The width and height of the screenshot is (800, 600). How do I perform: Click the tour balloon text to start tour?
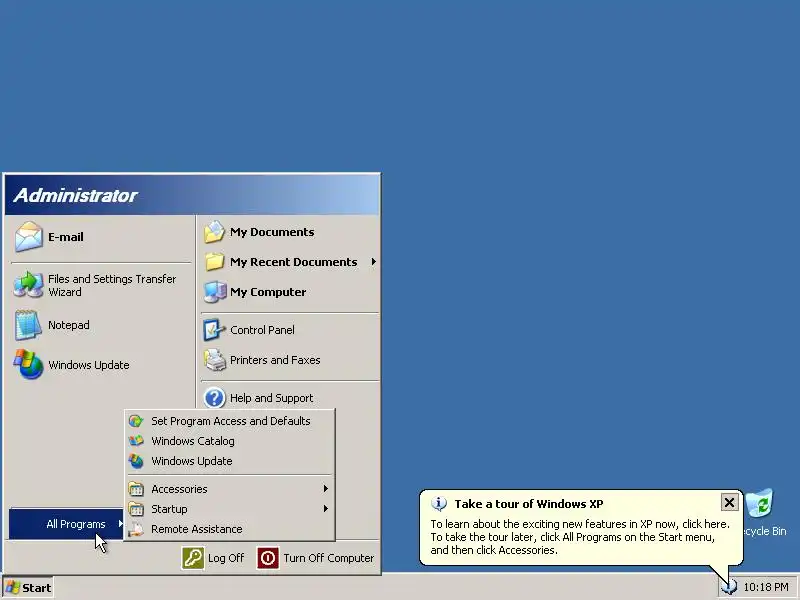(580, 537)
